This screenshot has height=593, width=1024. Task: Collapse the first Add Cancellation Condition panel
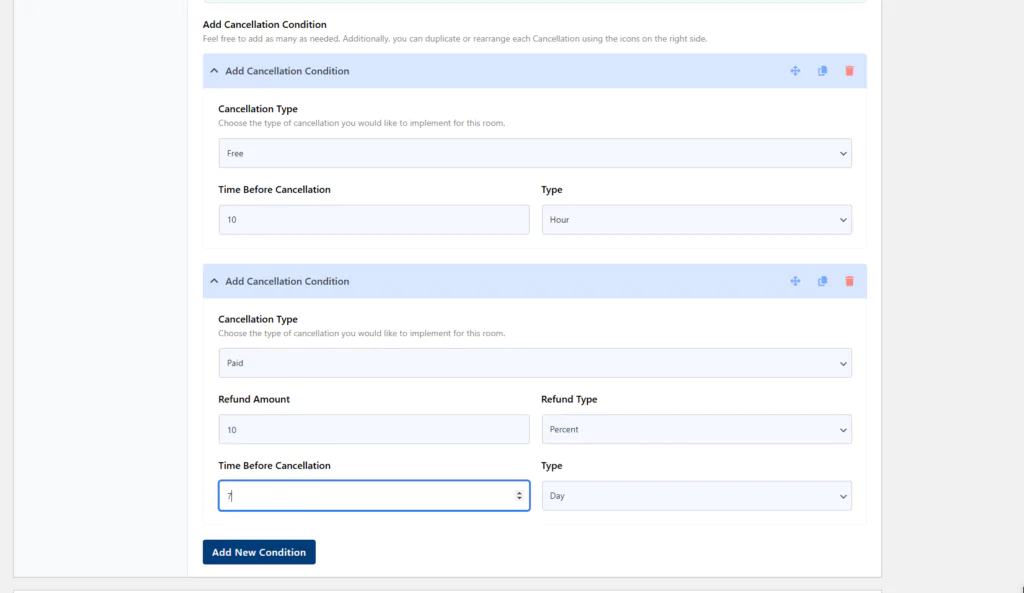(214, 71)
